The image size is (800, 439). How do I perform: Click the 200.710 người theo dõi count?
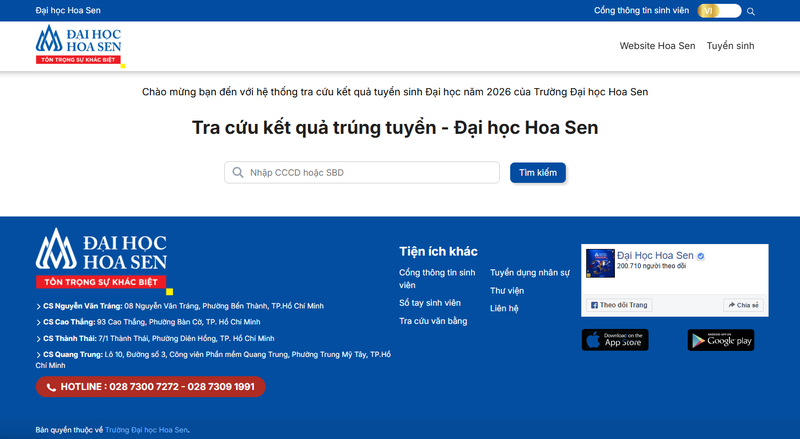click(651, 266)
